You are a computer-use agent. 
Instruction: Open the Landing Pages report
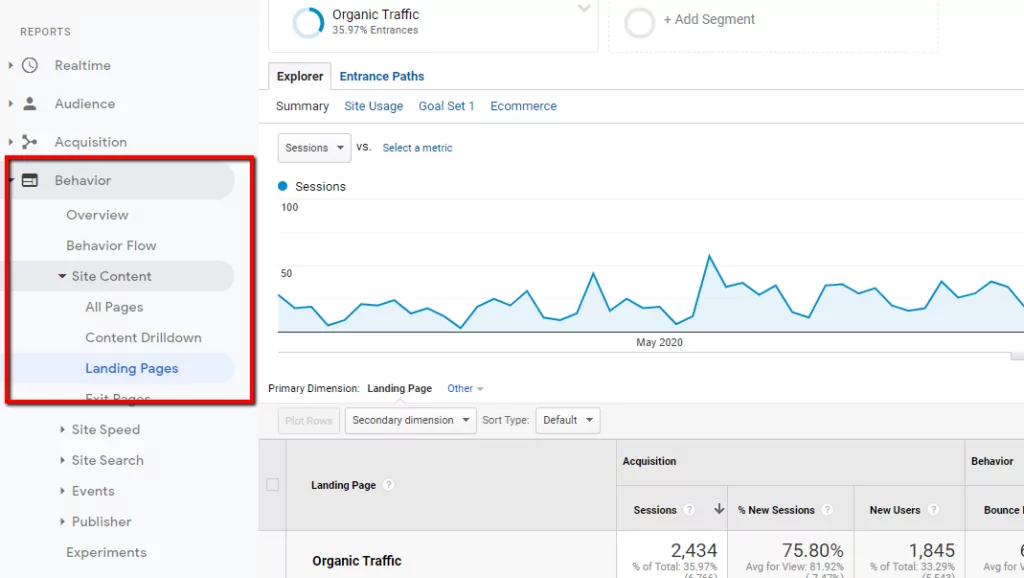(131, 368)
